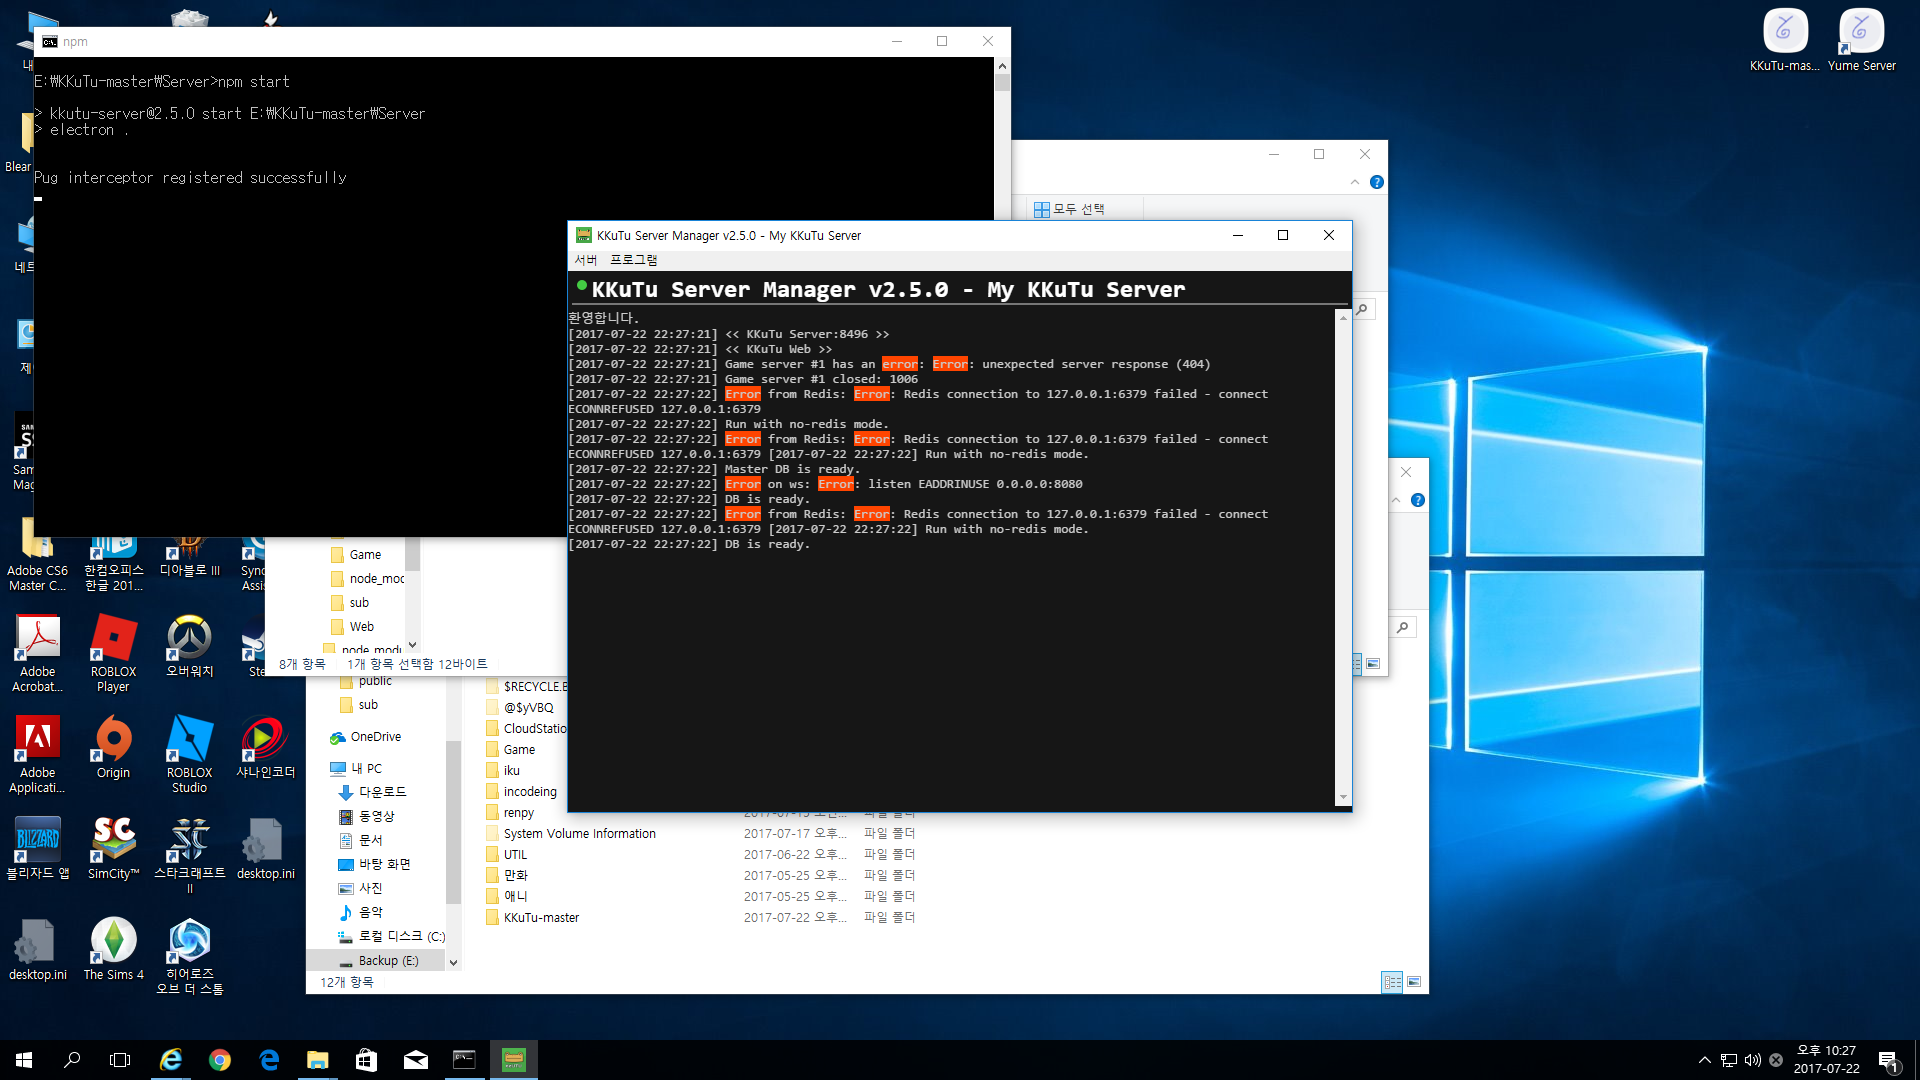
Task: Launch Google Chrome from the taskbar
Action: (x=219, y=1059)
